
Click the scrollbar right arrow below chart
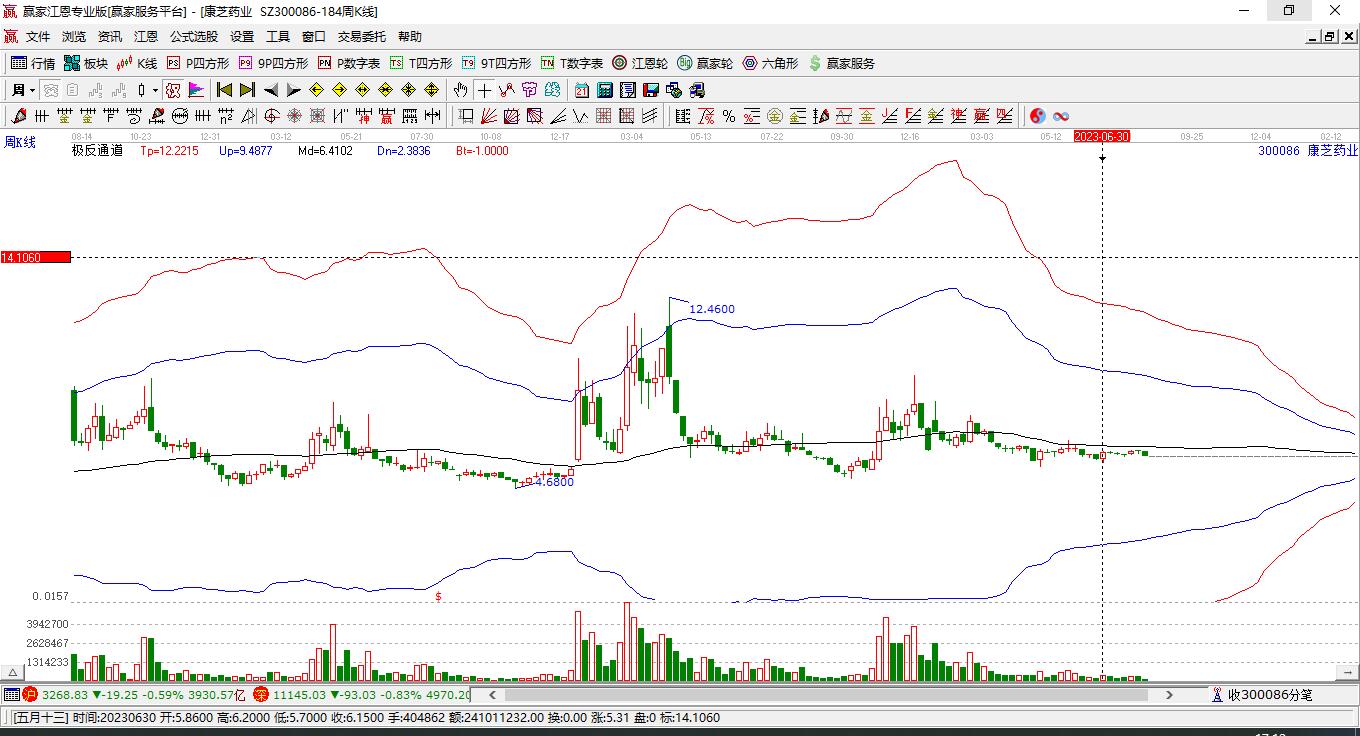(1169, 694)
